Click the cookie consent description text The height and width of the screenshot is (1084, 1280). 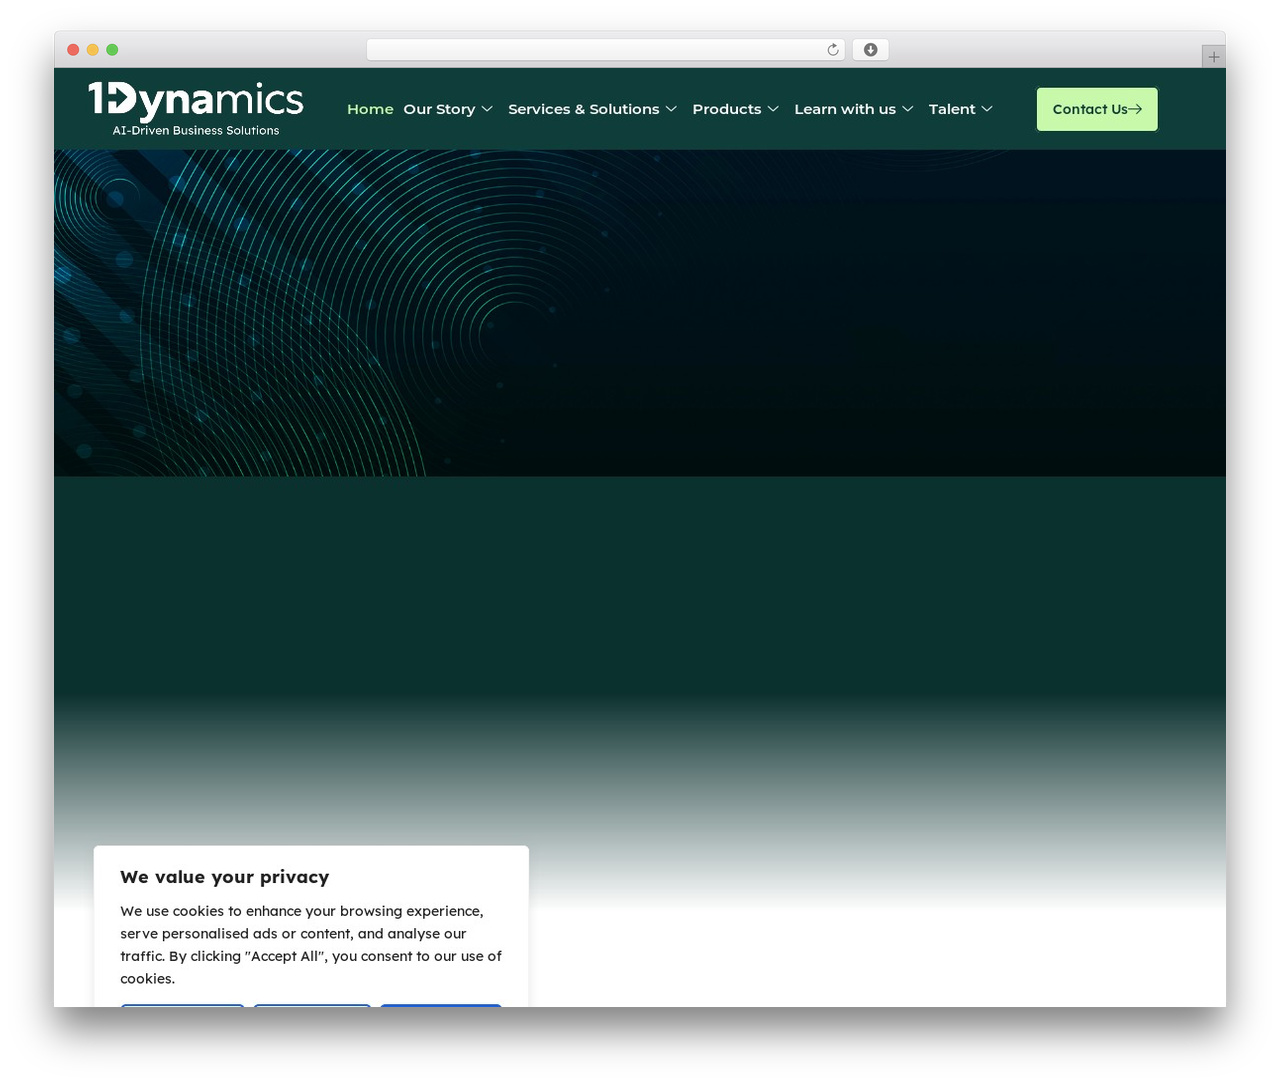click(311, 945)
